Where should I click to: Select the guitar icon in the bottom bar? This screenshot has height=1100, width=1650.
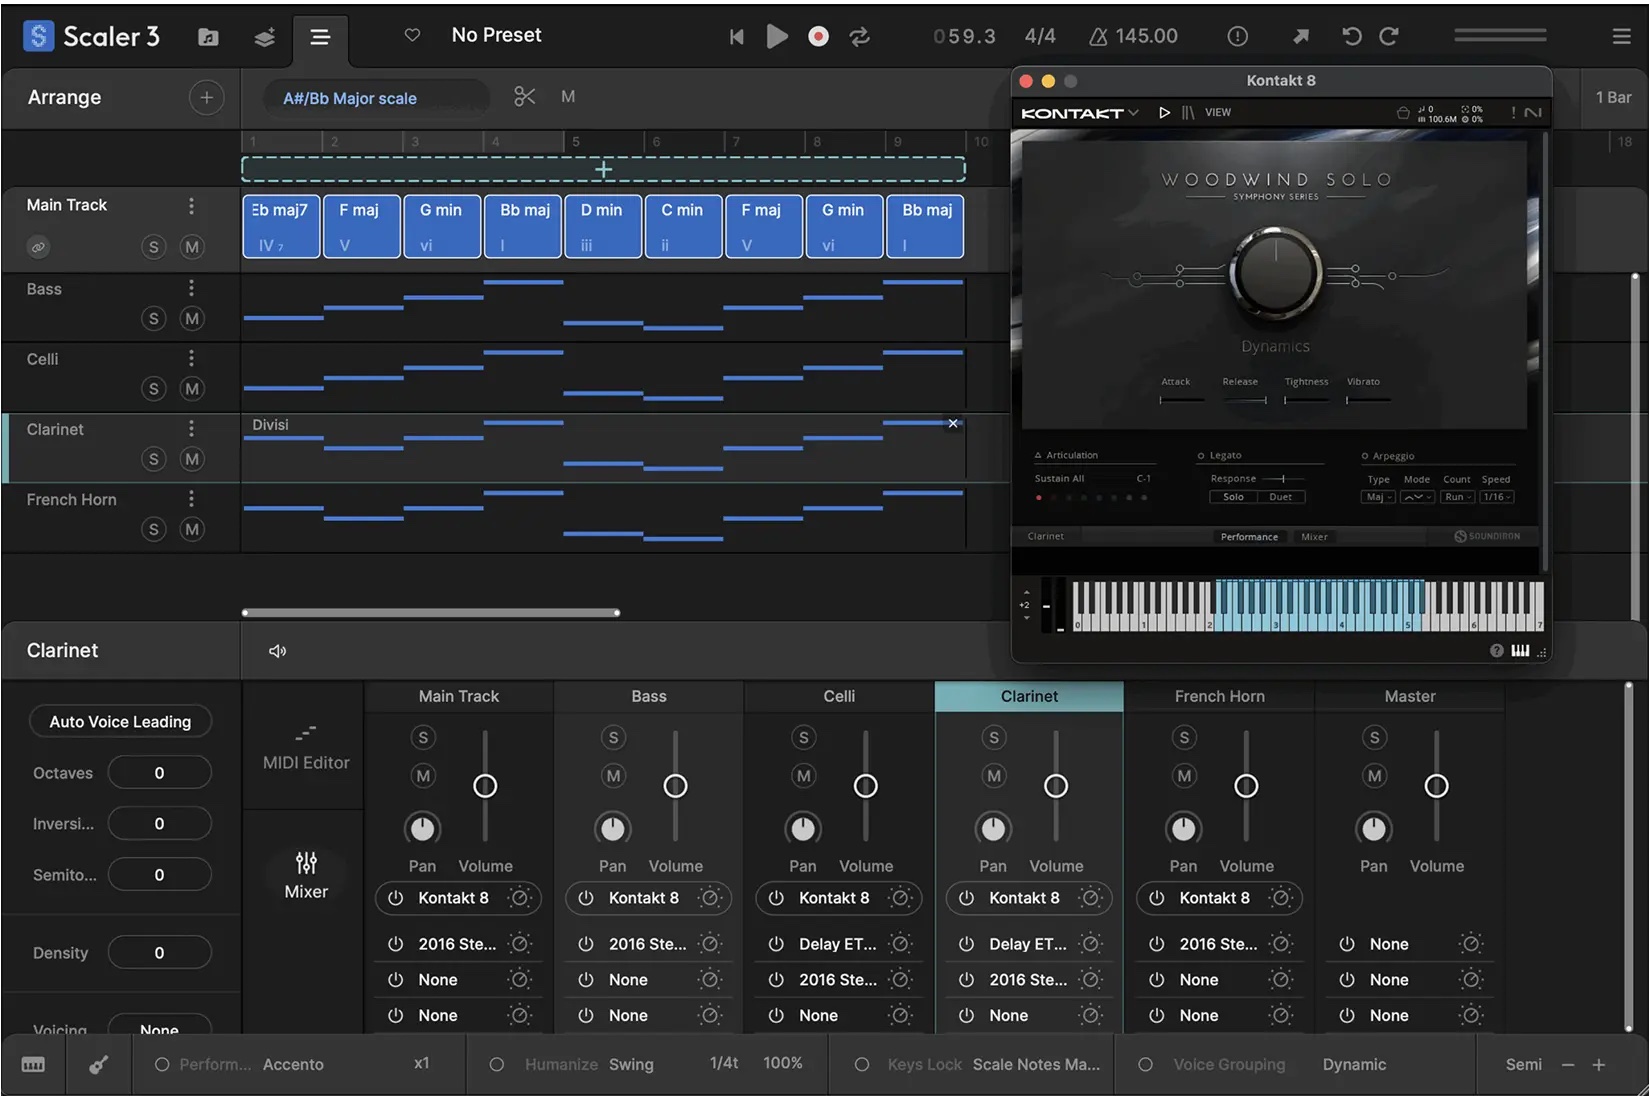97,1064
